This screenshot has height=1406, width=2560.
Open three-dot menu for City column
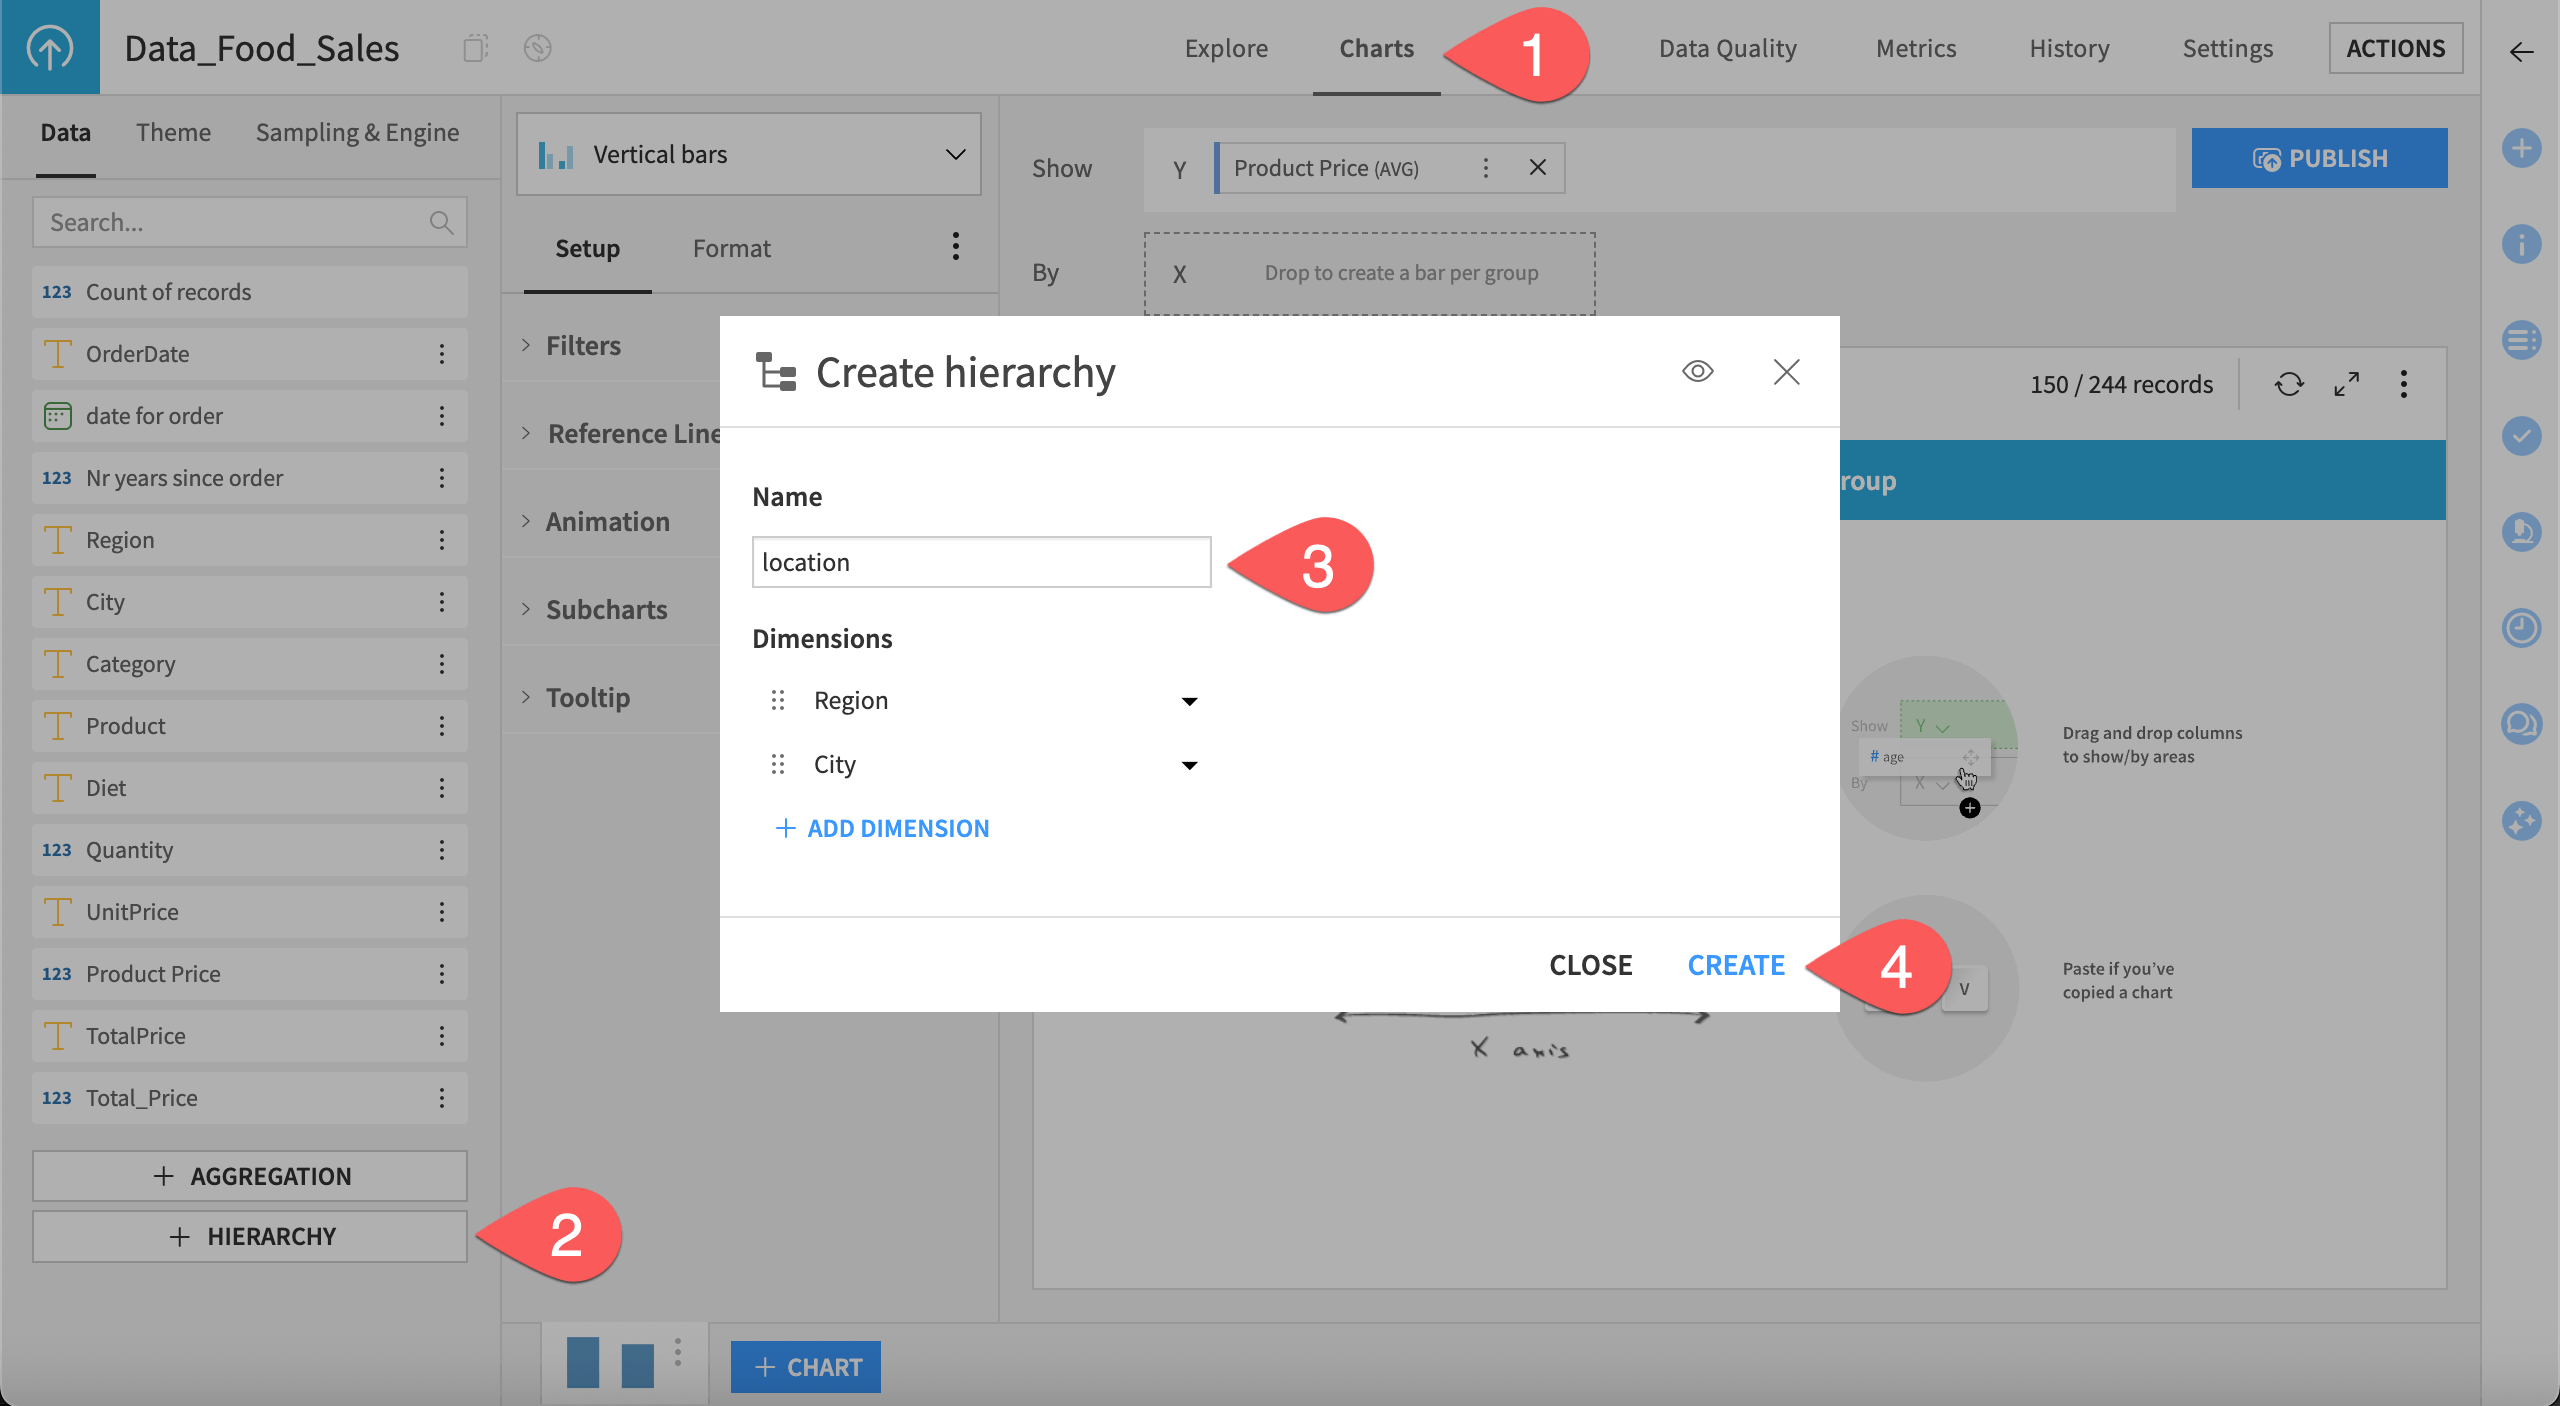[x=441, y=602]
